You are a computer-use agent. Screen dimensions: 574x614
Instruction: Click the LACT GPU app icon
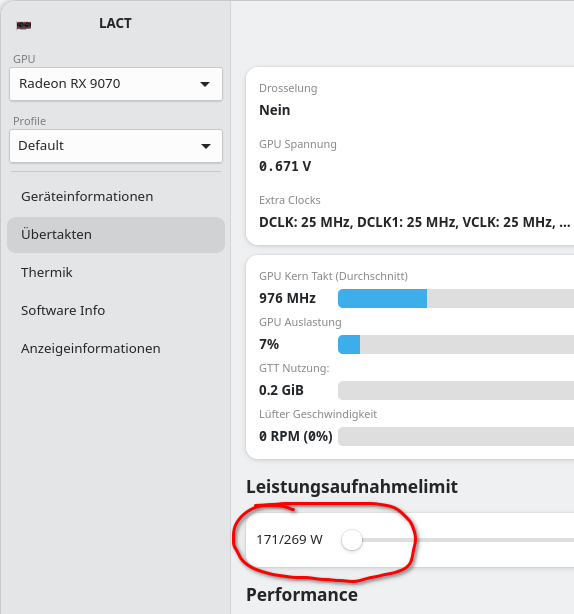(24, 26)
